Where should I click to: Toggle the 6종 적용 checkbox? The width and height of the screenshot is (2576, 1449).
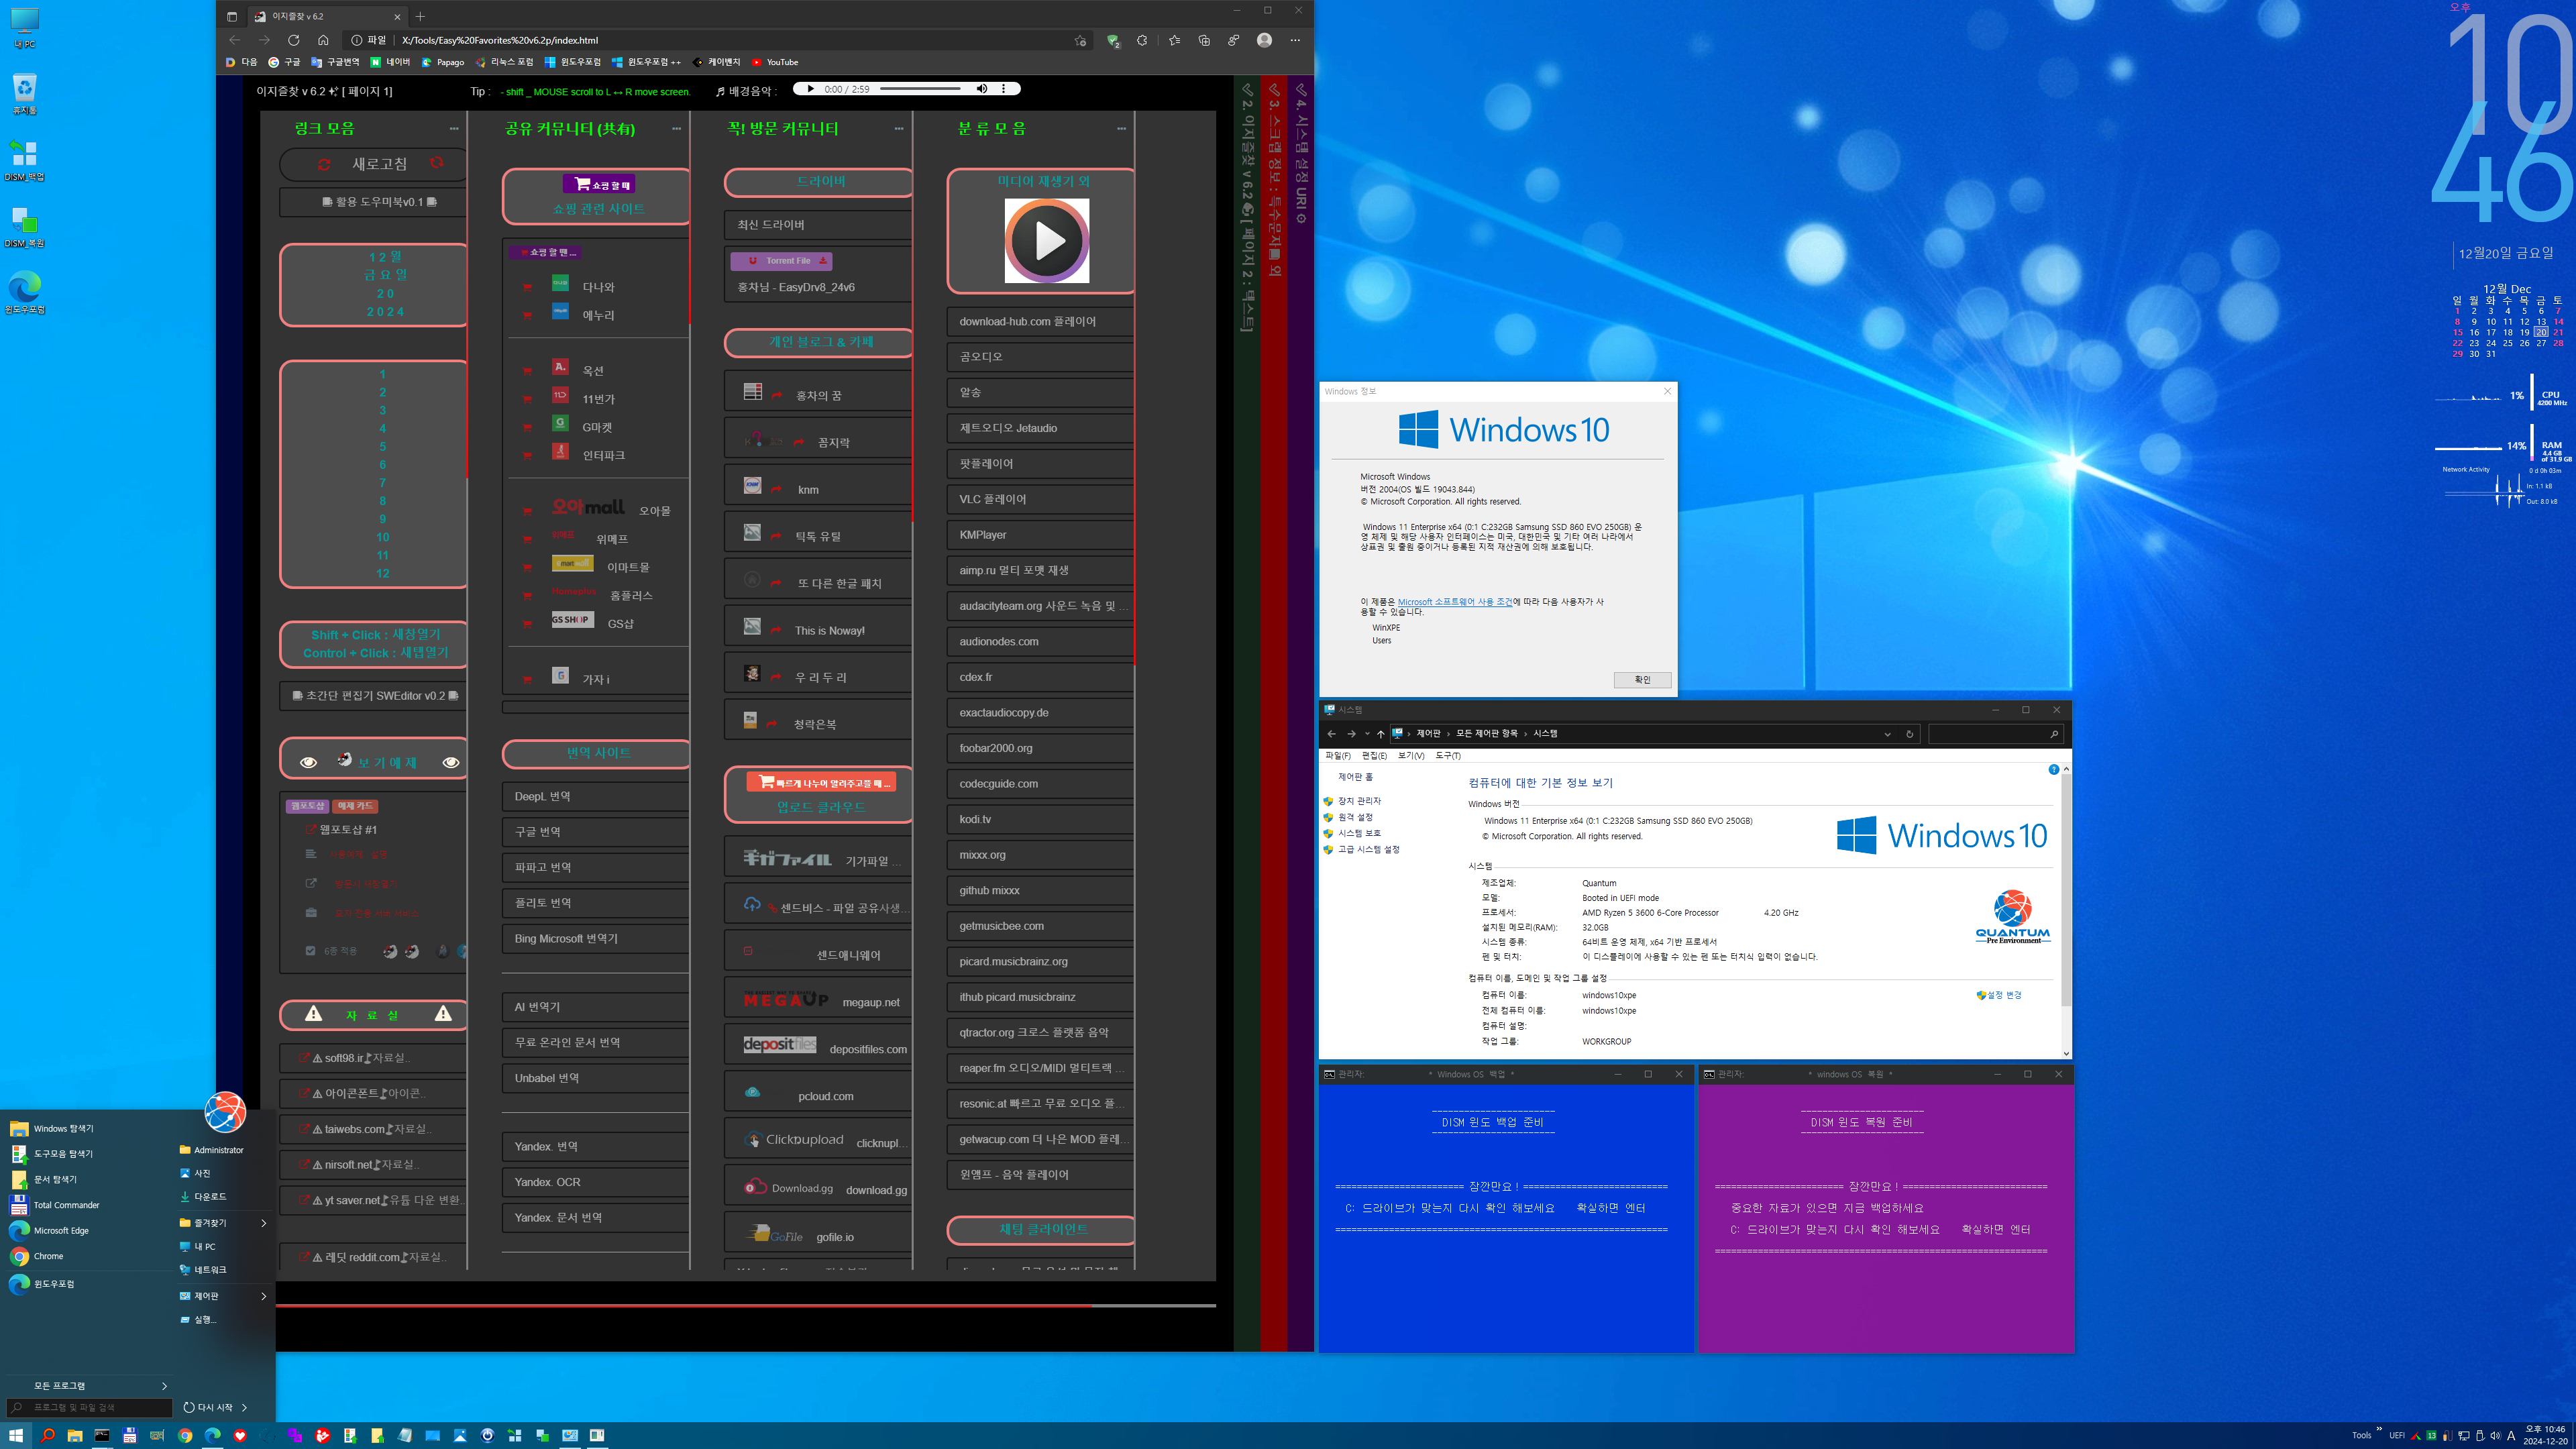pos(311,951)
